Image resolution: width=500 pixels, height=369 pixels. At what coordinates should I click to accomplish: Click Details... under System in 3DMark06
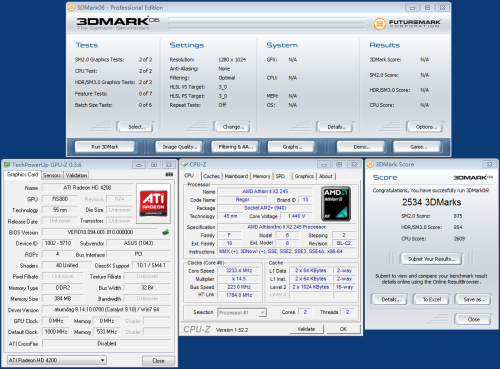point(335,127)
